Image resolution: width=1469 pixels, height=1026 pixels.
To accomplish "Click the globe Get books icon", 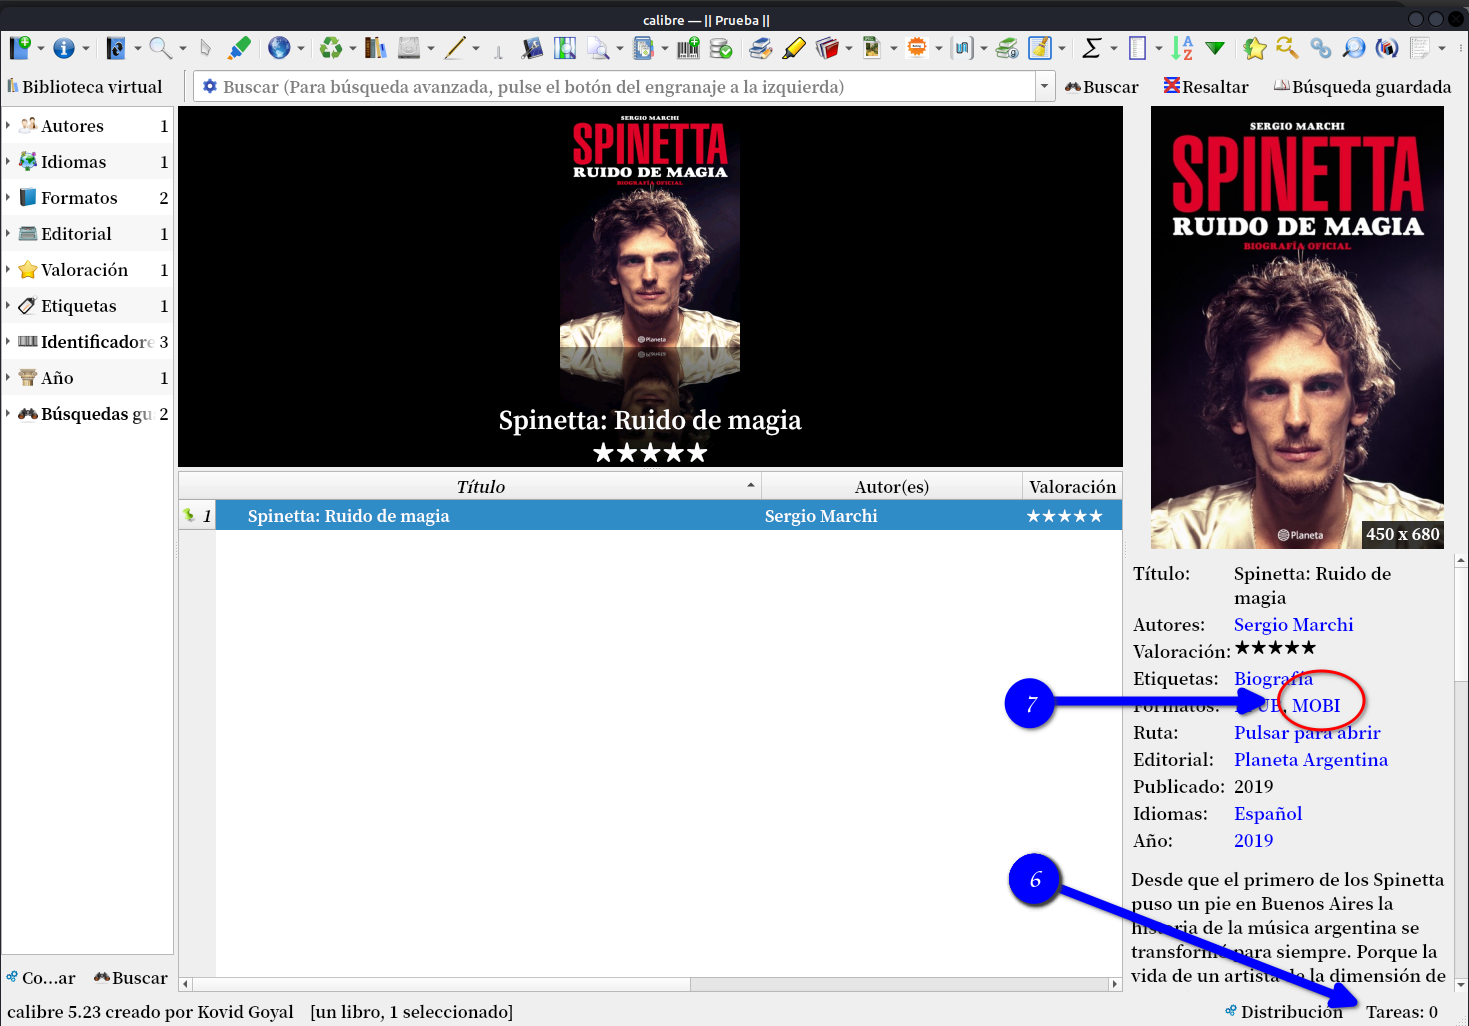I will (279, 47).
